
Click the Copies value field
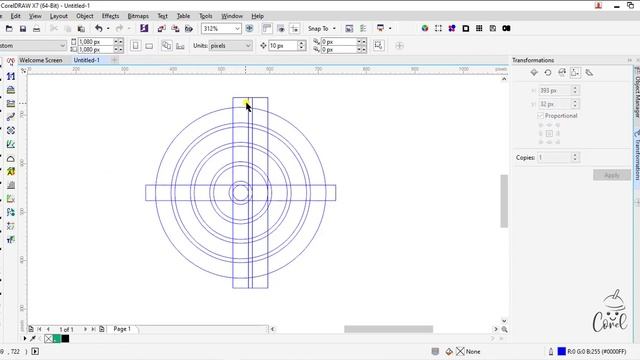coord(554,157)
